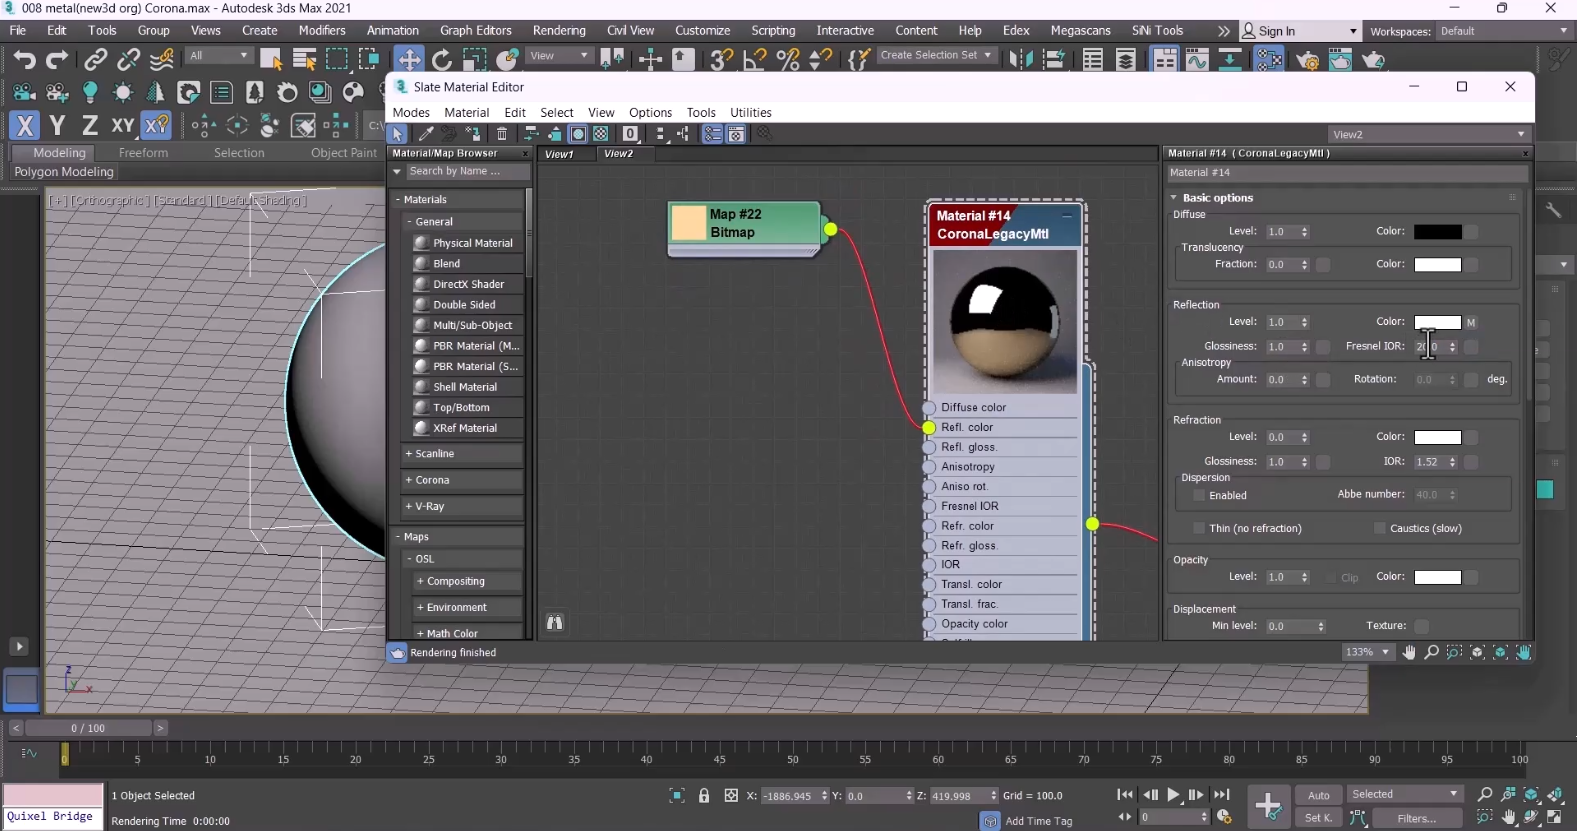1577x831 pixels.
Task: Enable Thin (no refraction) checkbox
Action: [x=1199, y=529]
